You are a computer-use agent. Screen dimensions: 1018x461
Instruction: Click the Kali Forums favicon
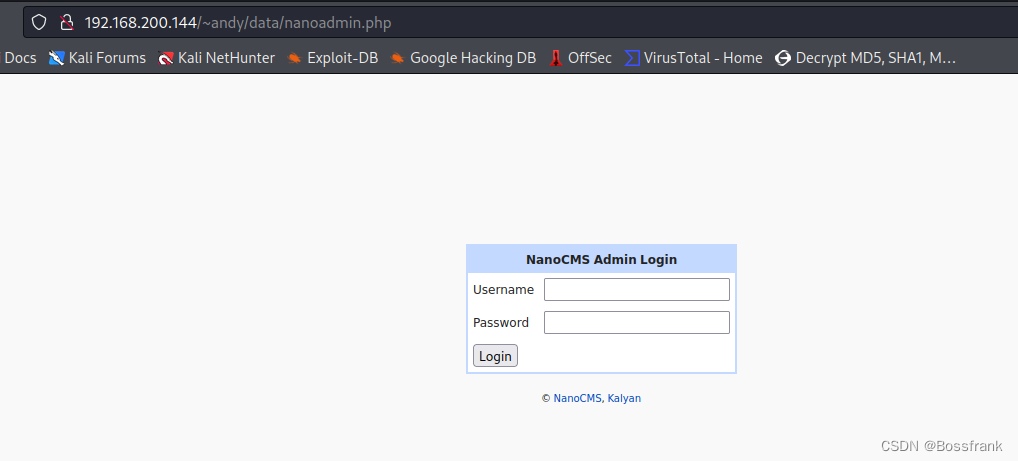56,58
